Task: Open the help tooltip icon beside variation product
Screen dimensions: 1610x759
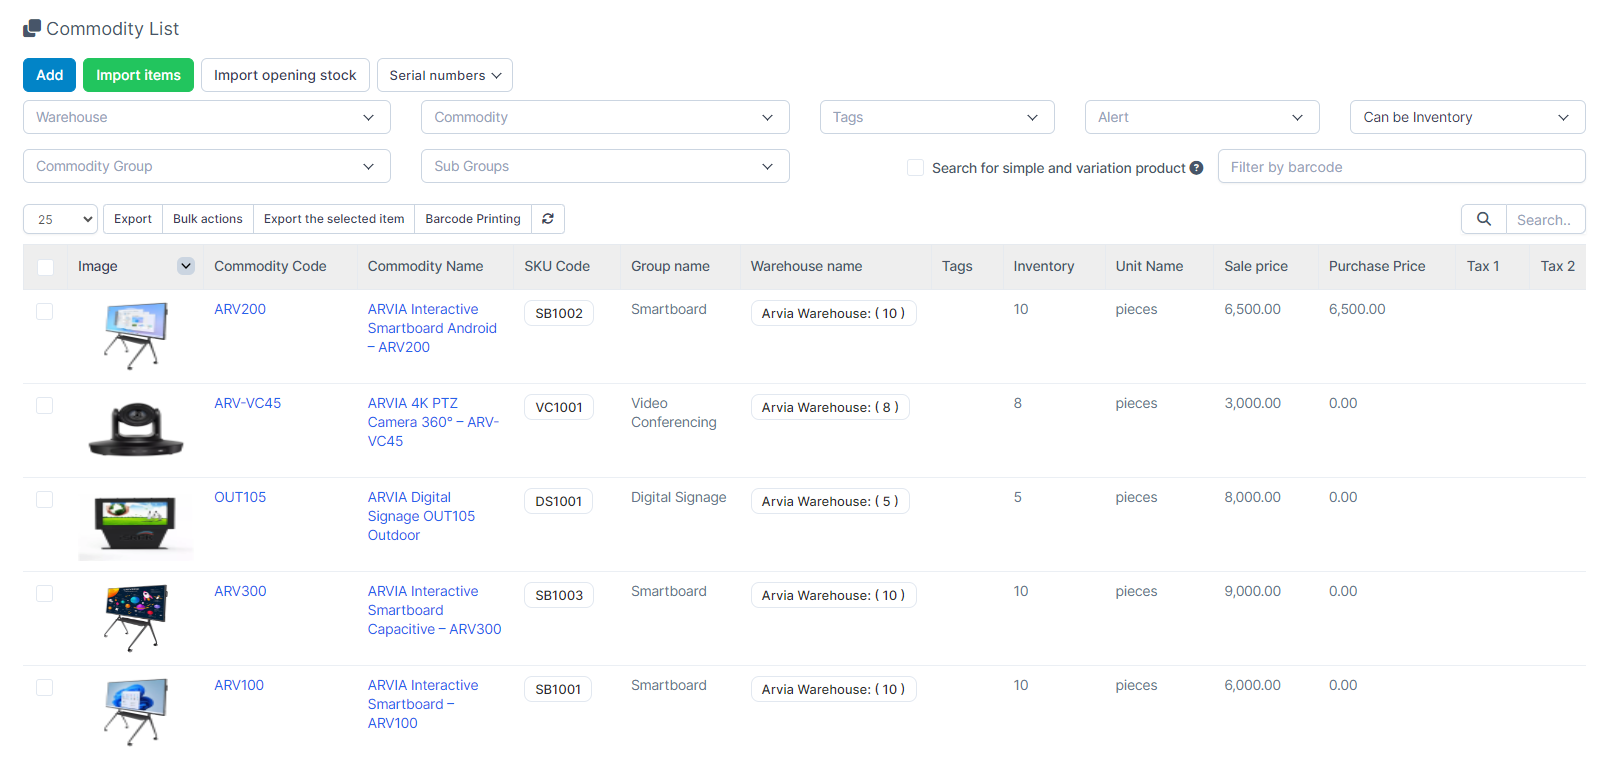Action: (1196, 168)
